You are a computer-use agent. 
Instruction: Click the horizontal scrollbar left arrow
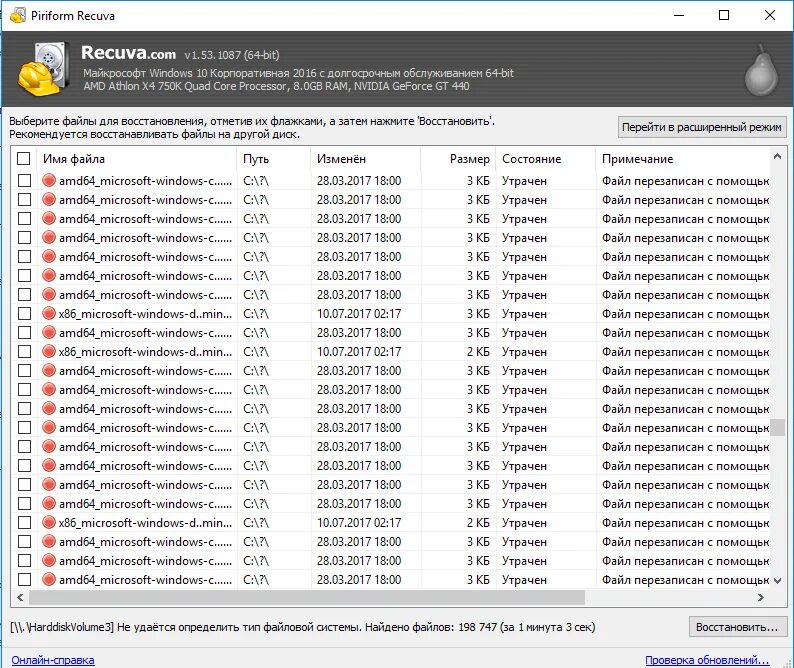click(20, 598)
